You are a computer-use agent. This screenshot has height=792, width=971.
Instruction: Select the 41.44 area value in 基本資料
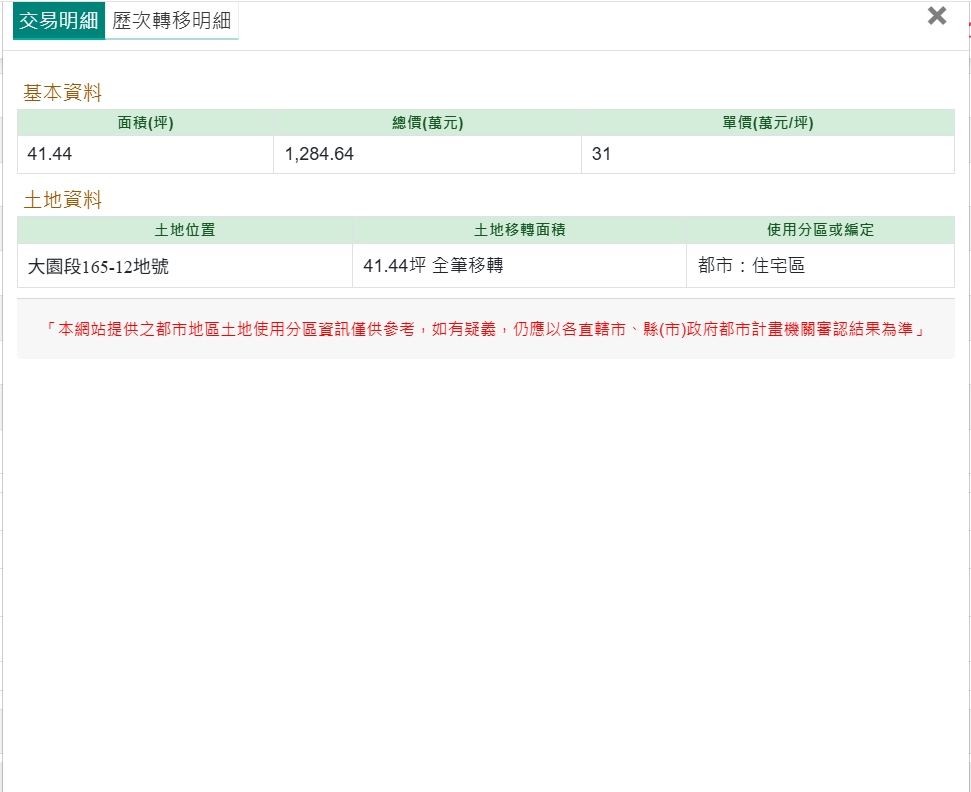pyautogui.click(x=50, y=154)
